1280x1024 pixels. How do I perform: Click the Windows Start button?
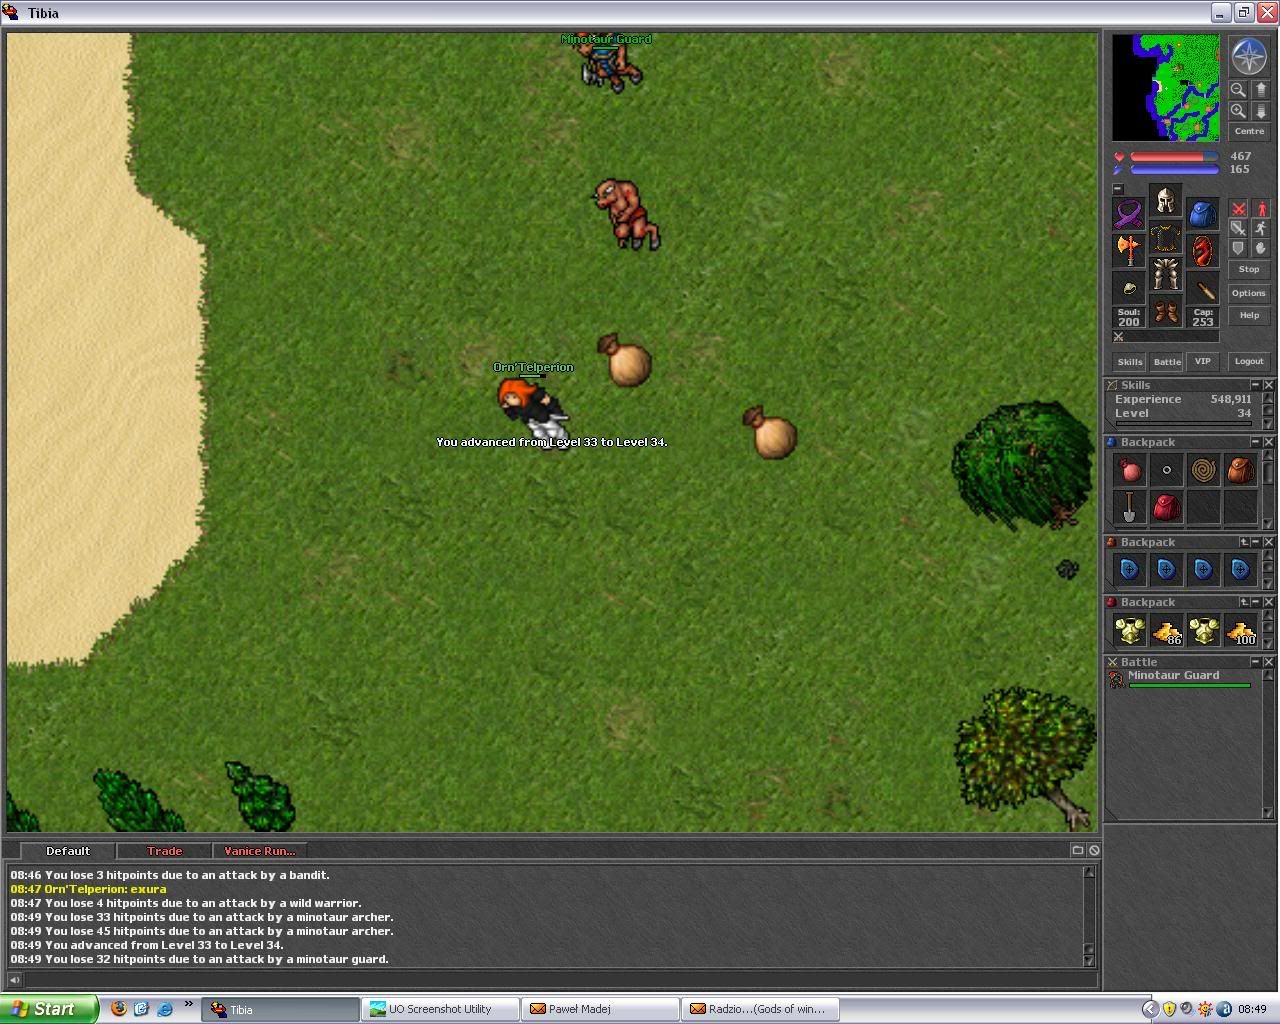[49, 1009]
